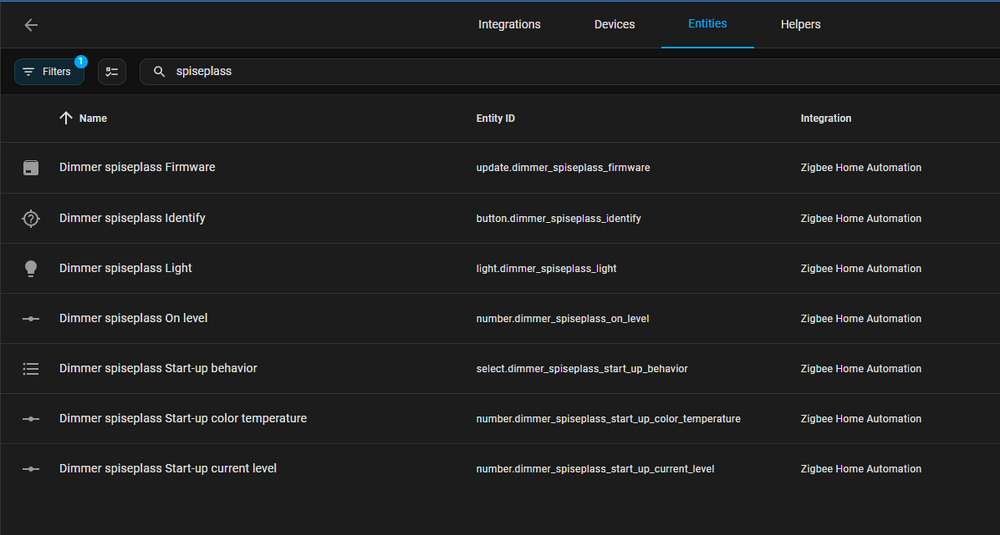Image resolution: width=1000 pixels, height=535 pixels.
Task: Click the lightbulb icon for Dimmer Light
Action: click(31, 268)
